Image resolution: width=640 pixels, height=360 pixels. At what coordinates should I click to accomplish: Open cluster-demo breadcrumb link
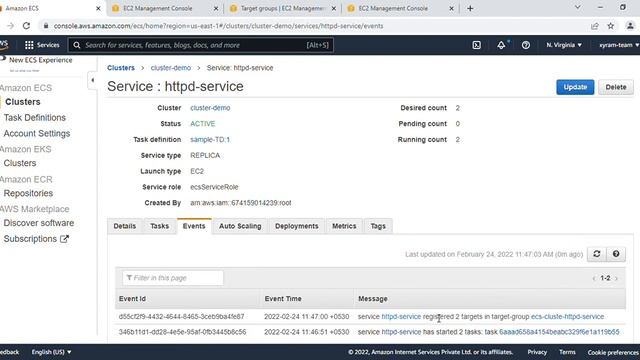point(171,68)
